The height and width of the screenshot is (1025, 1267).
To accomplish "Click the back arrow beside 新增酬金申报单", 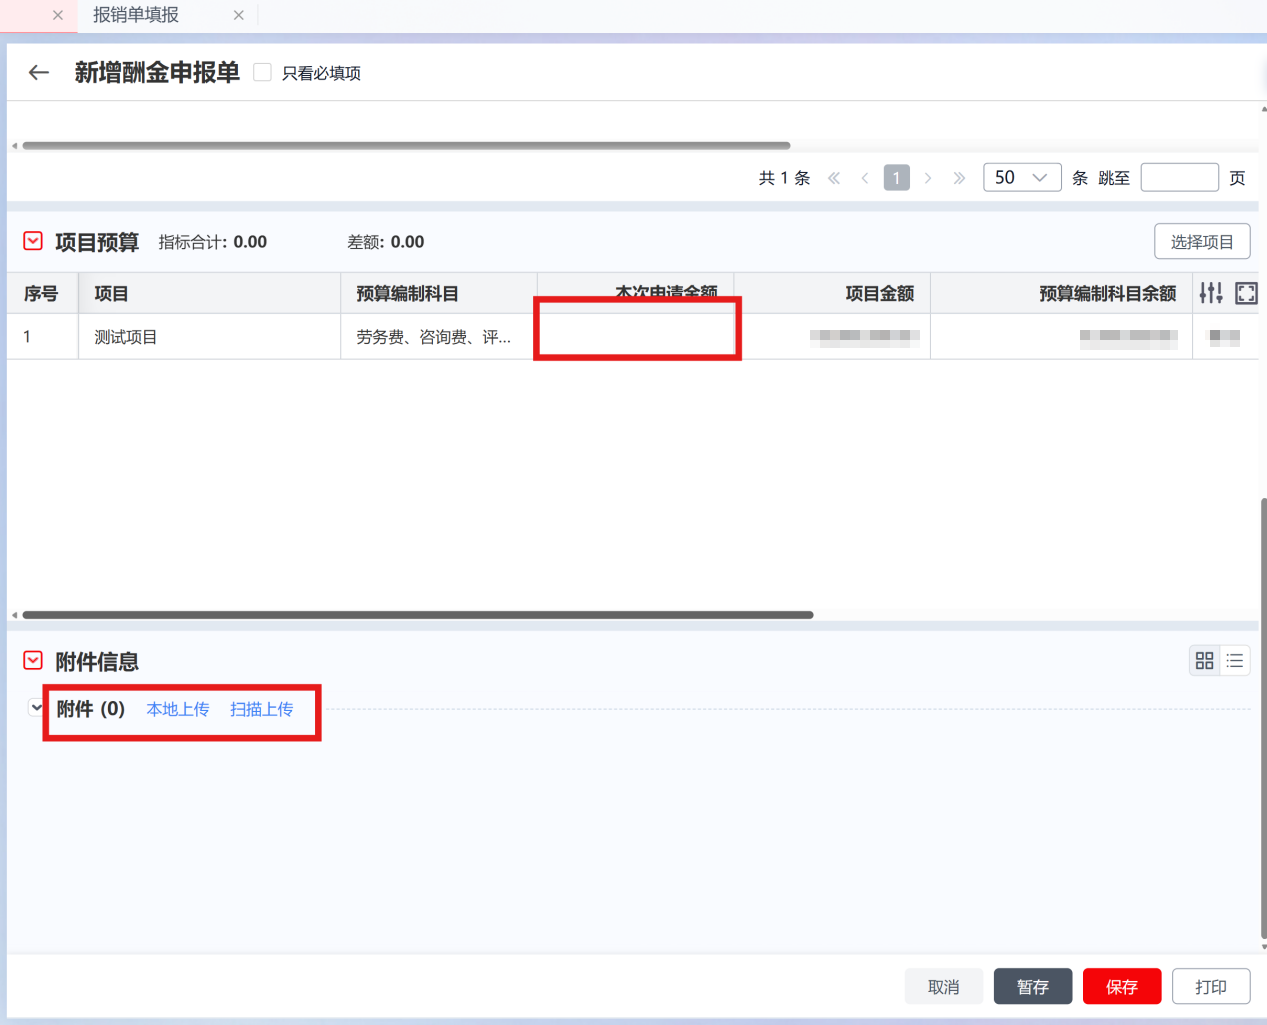I will coord(39,72).
